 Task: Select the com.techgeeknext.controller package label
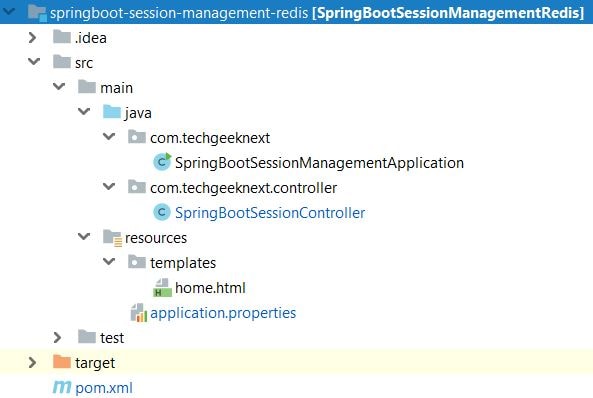coord(244,188)
